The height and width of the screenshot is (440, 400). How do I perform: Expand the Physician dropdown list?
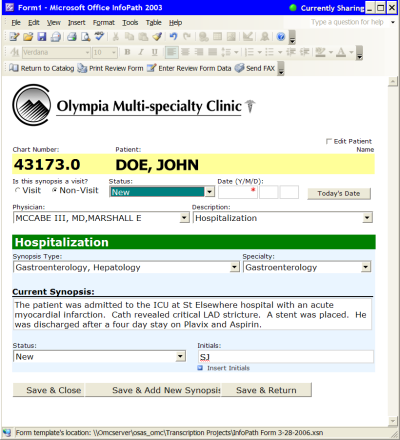tap(184, 218)
